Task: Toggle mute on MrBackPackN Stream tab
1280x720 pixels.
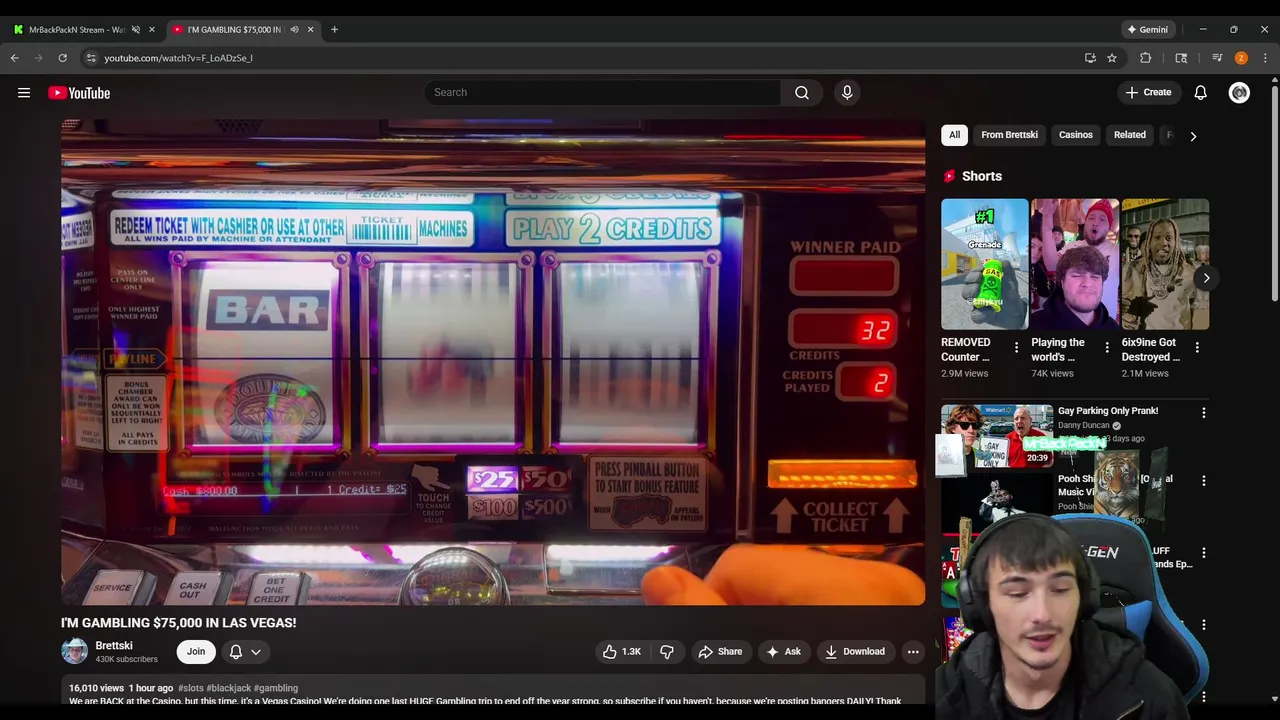Action: coord(136,30)
